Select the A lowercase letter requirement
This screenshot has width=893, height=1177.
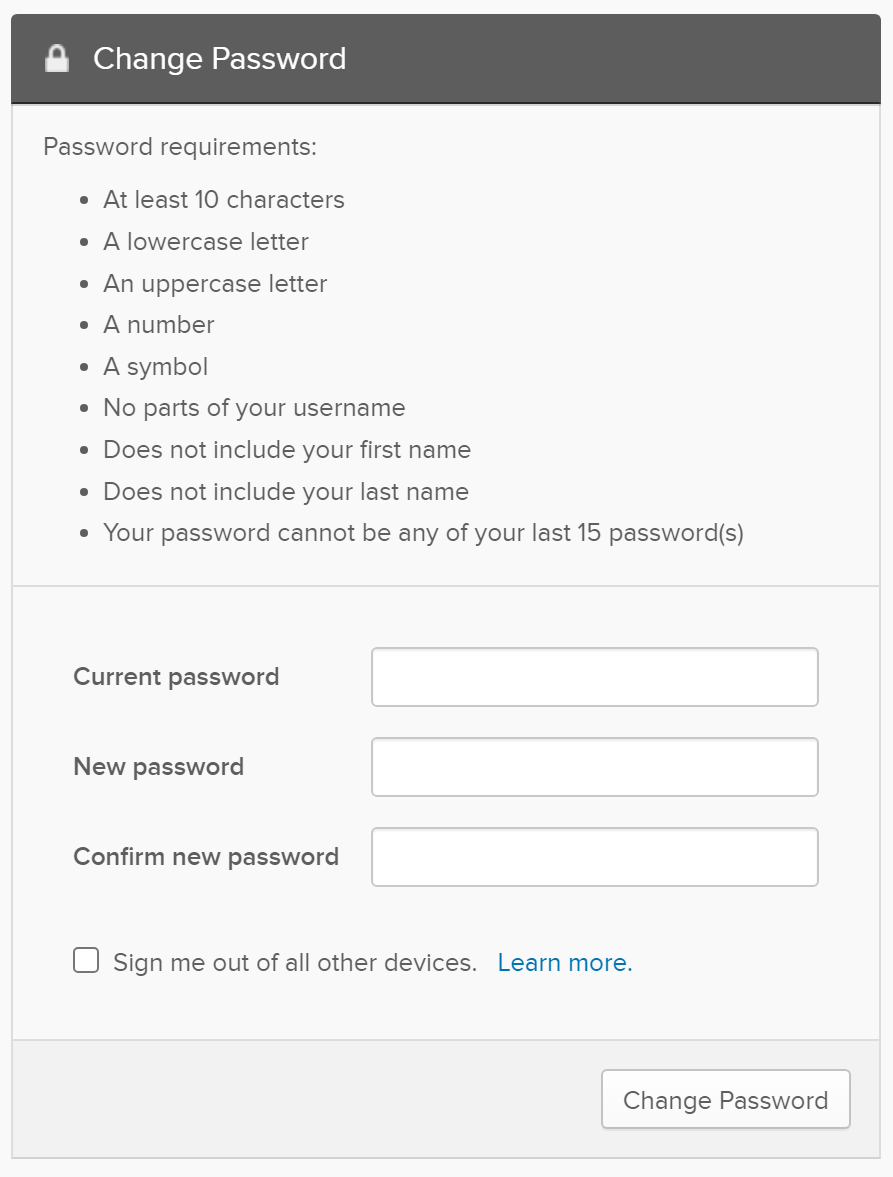point(206,242)
